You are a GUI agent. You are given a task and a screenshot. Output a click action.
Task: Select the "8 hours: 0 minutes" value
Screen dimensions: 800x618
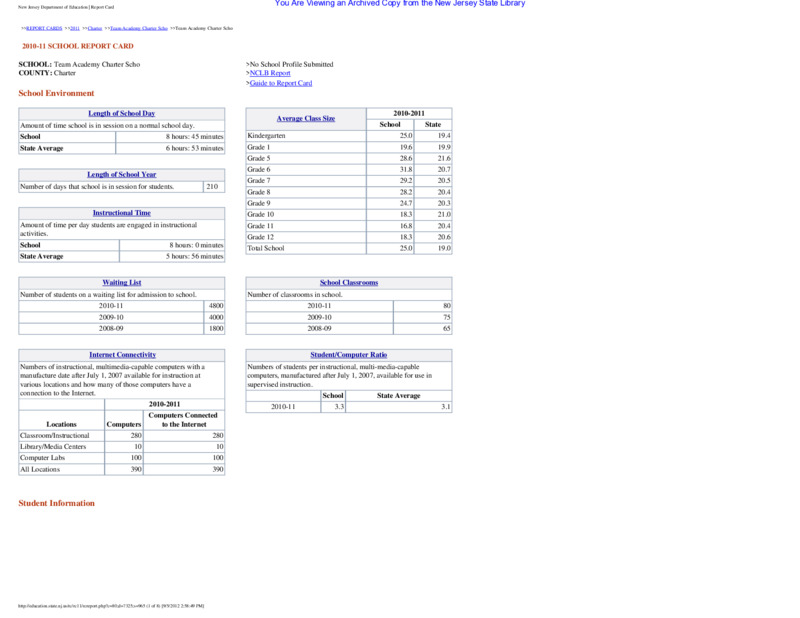196,245
